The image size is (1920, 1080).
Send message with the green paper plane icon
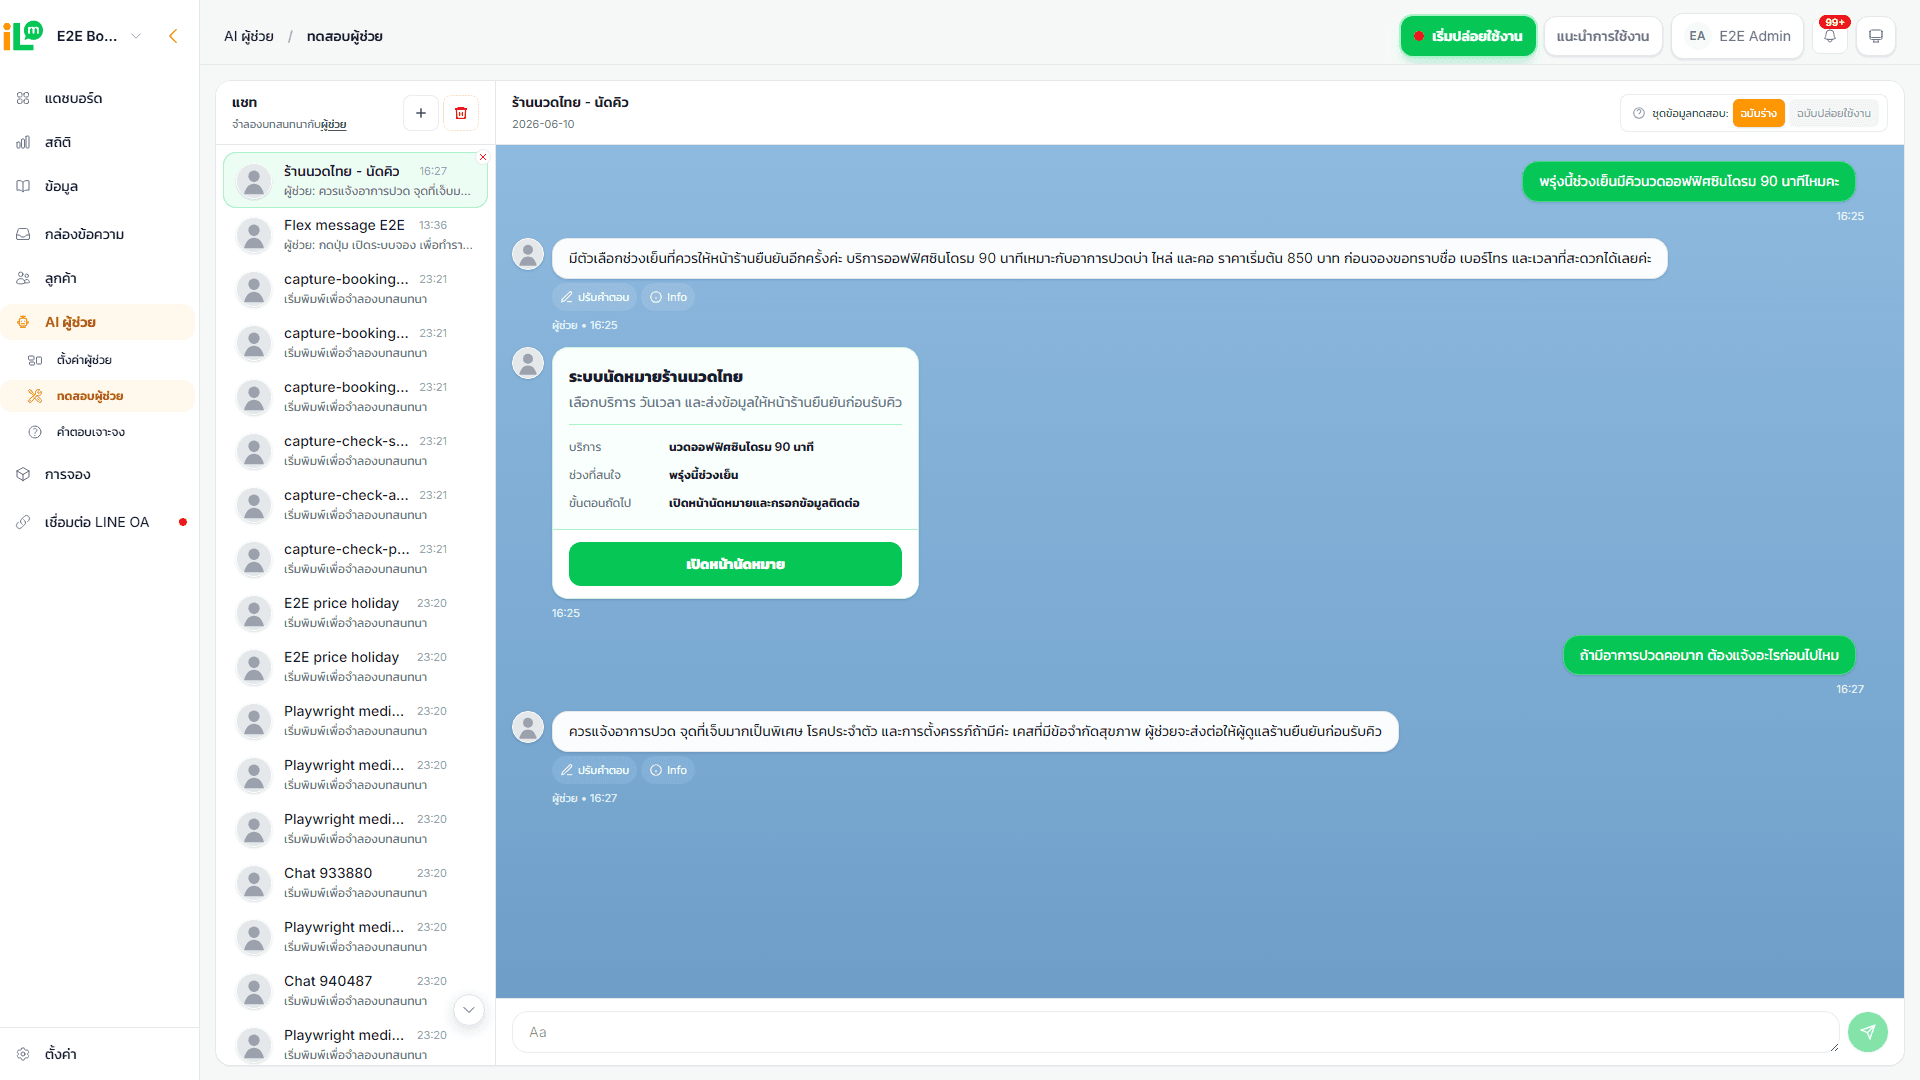(x=1868, y=1032)
